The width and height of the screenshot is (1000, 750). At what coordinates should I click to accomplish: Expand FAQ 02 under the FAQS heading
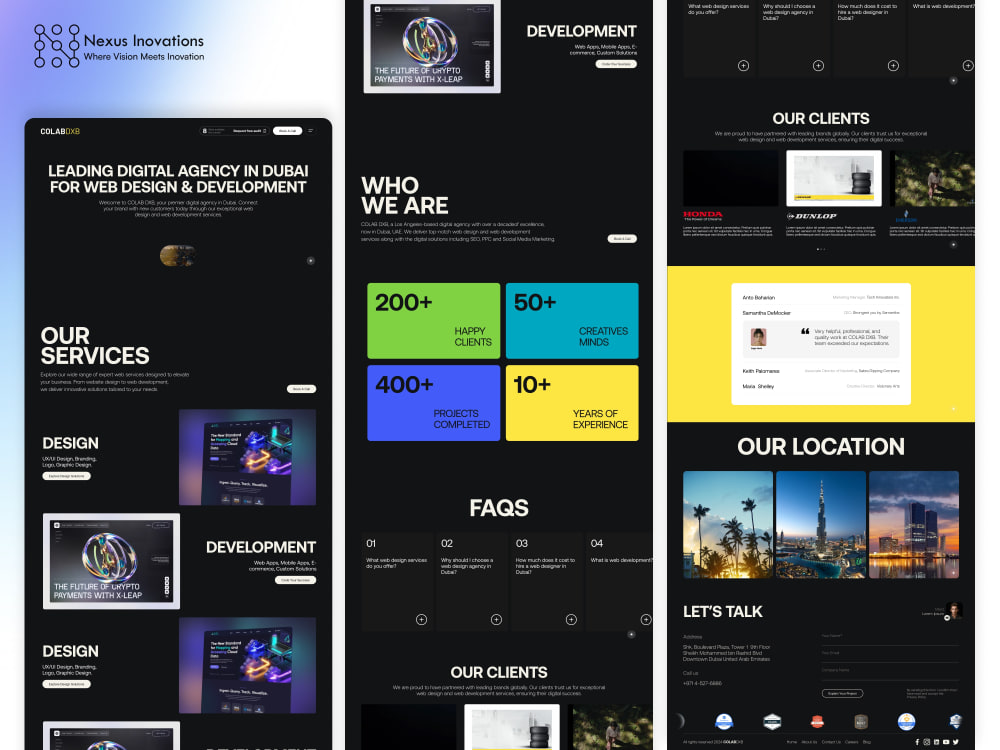pyautogui.click(x=496, y=619)
